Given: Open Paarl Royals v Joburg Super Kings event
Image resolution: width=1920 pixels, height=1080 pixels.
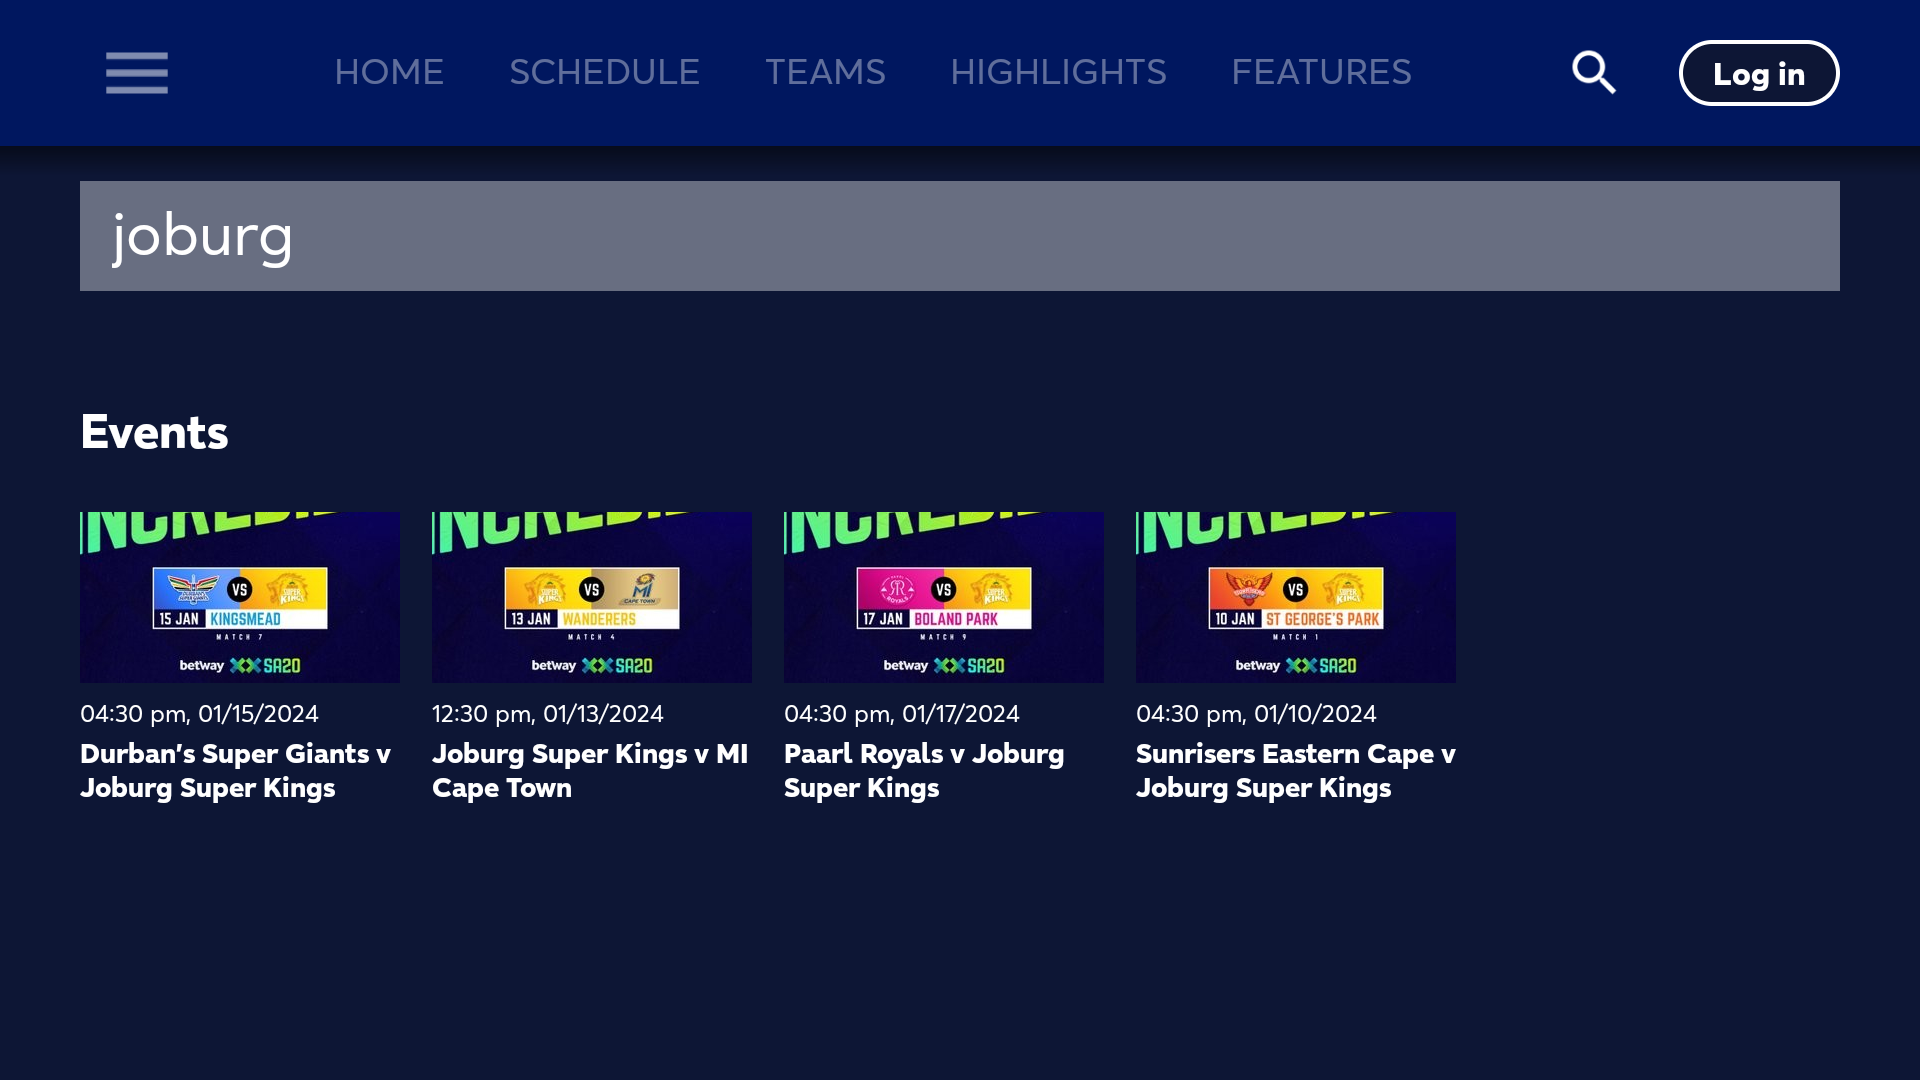Looking at the screenshot, I should point(923,770).
